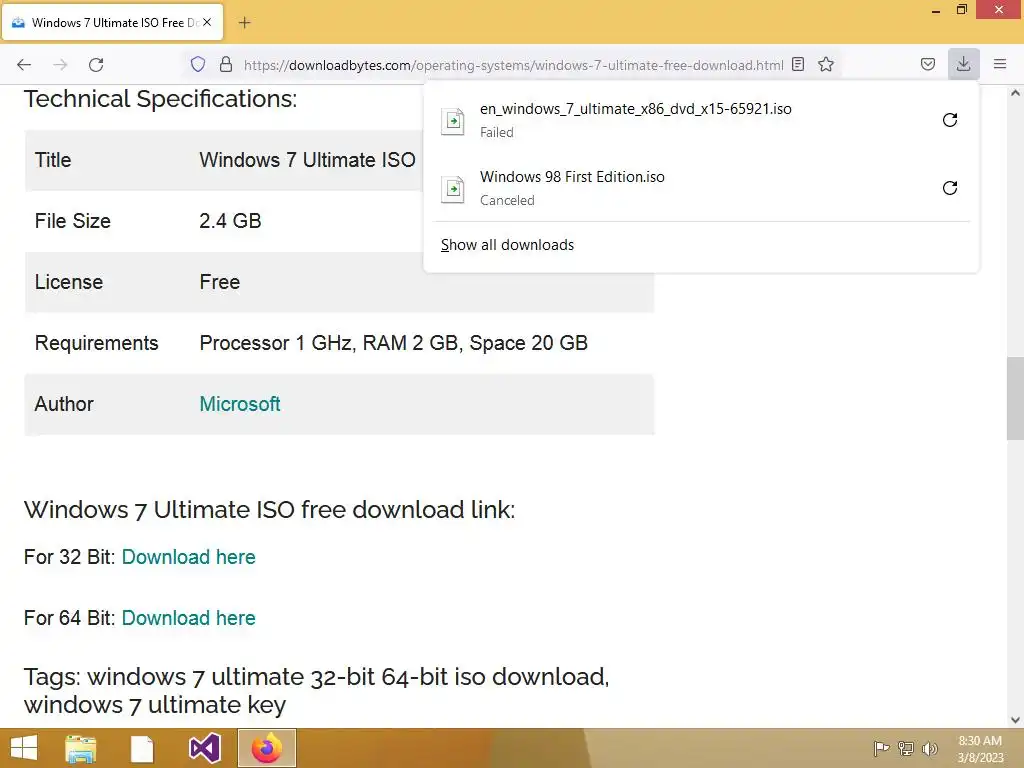Click the Canceled status text
Image resolution: width=1024 pixels, height=768 pixels.
(x=507, y=200)
